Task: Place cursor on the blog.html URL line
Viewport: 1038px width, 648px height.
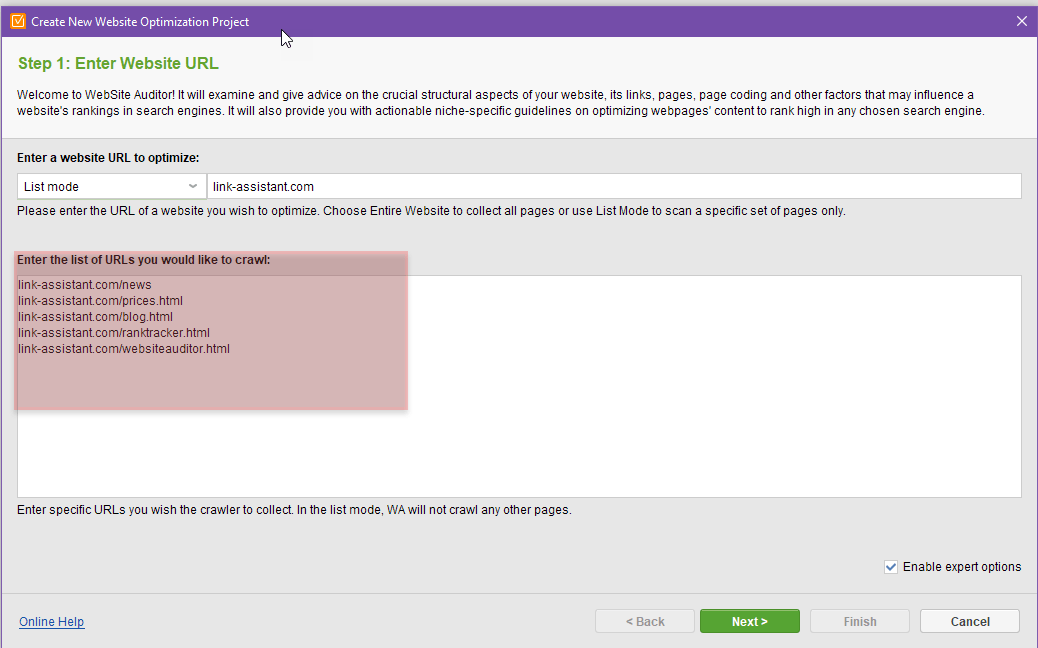Action: pos(95,316)
